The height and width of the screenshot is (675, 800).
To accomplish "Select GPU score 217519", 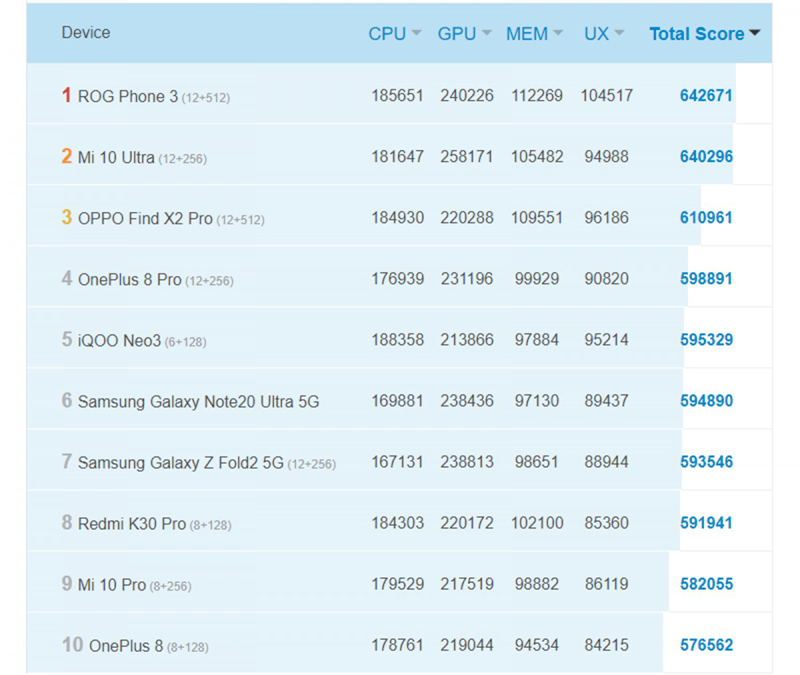I will [x=467, y=584].
